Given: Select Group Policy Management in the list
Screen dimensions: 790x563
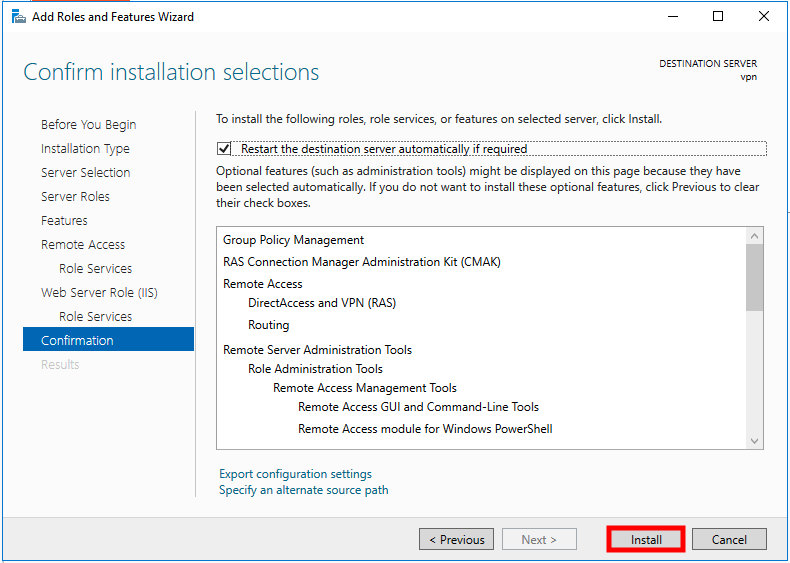Looking at the screenshot, I should pos(293,240).
